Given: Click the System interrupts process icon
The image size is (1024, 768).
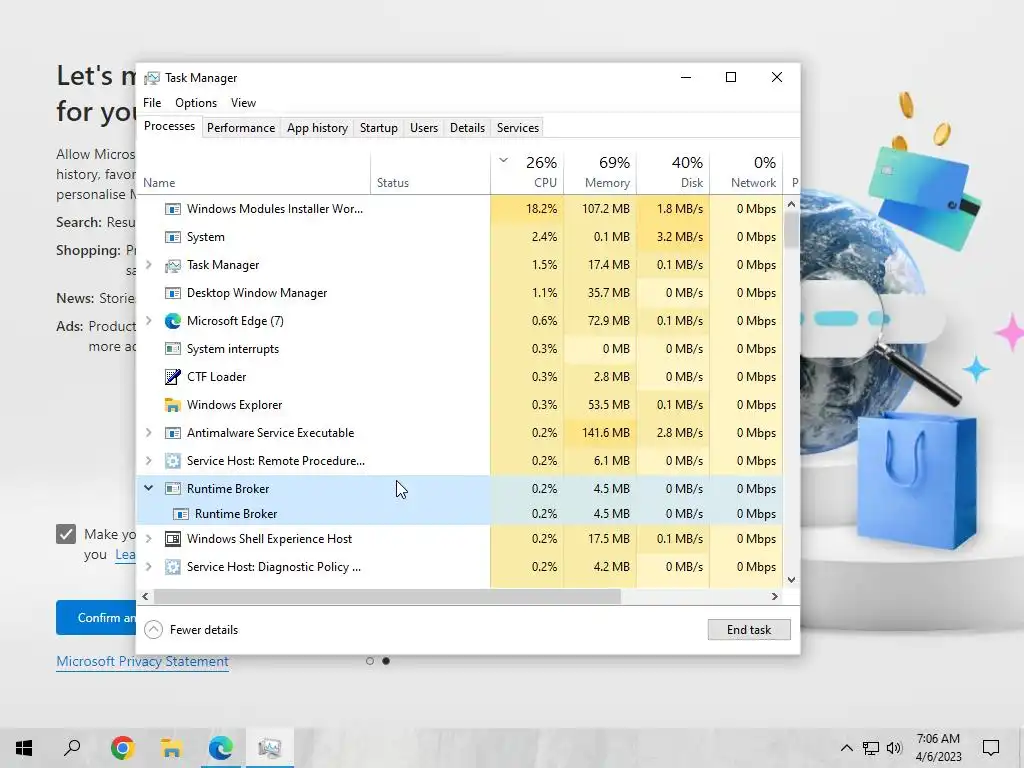Looking at the screenshot, I should [172, 349].
